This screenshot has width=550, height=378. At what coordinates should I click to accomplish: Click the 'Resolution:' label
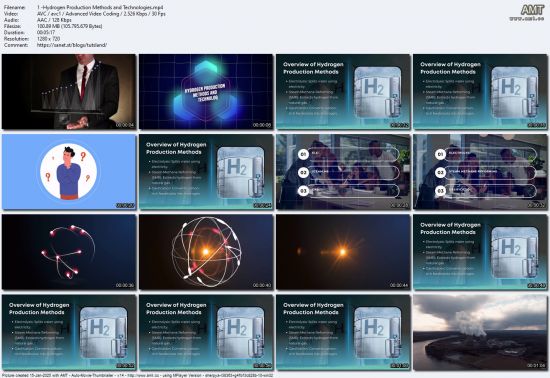(16, 39)
